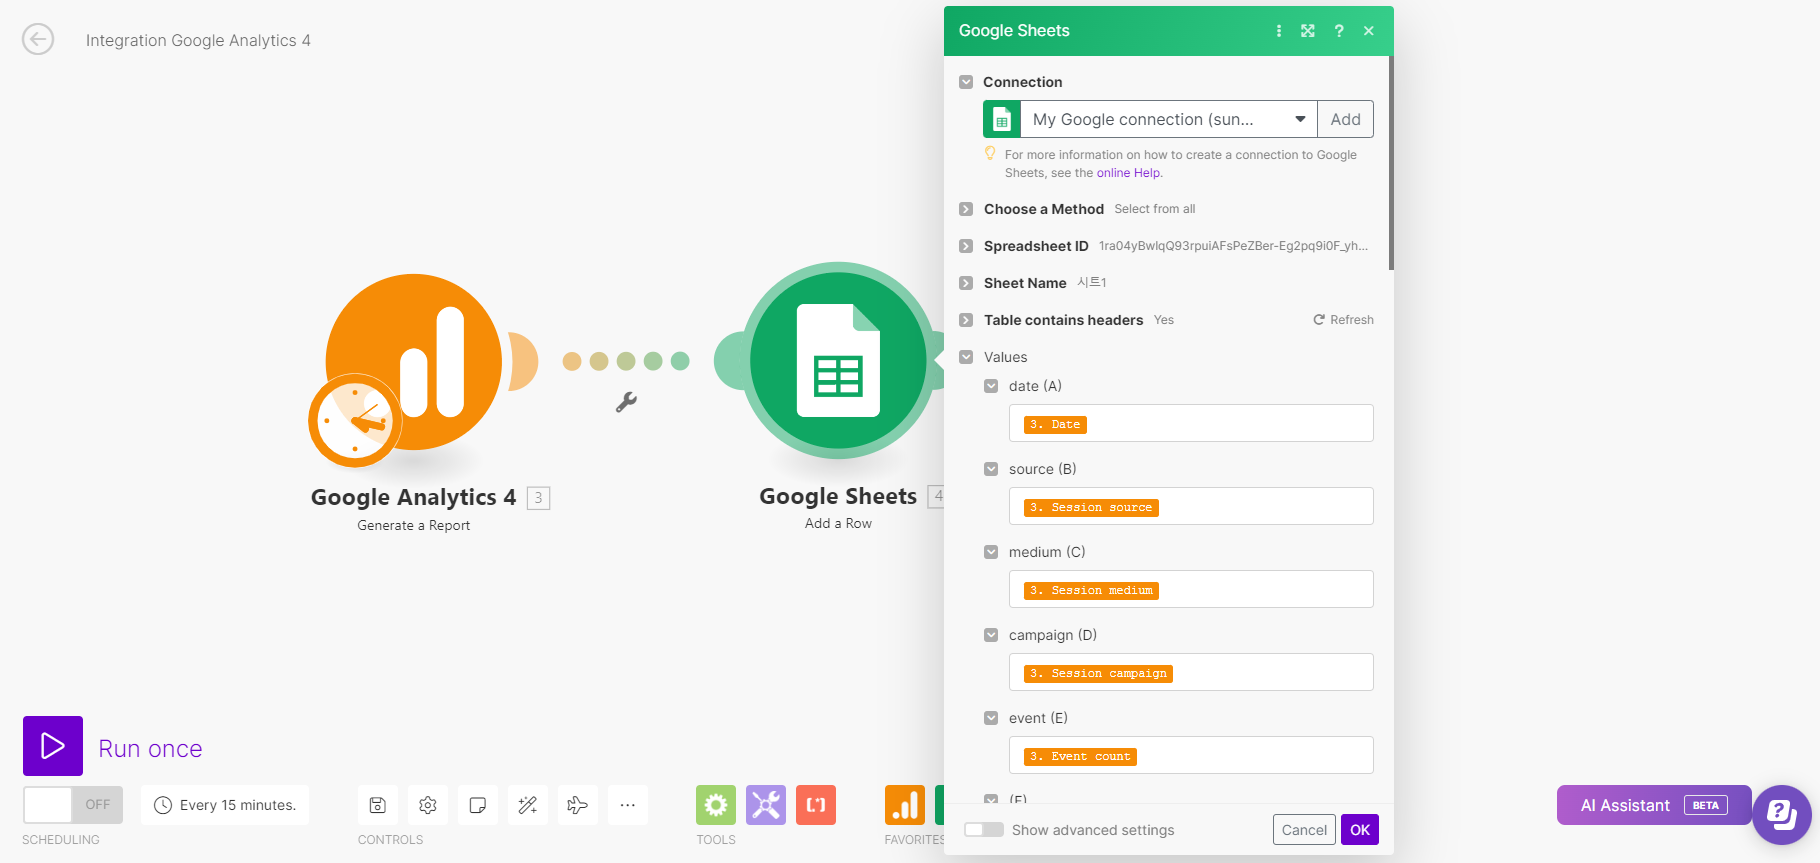1820x863 pixels.
Task: Toggle scheduling OFF switch
Action: [73, 805]
